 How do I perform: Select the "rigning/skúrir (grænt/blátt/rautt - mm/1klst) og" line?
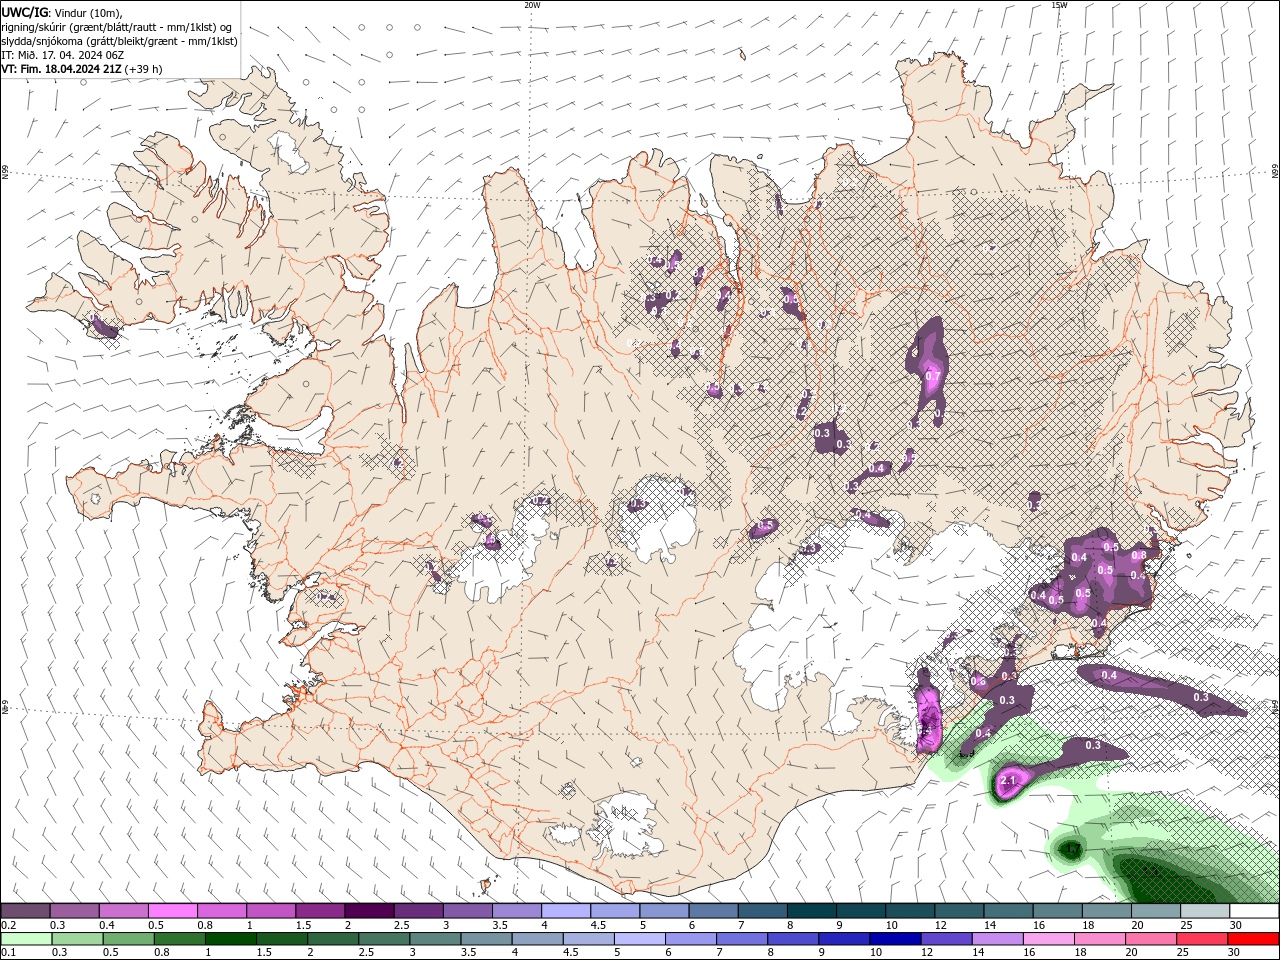118,27
